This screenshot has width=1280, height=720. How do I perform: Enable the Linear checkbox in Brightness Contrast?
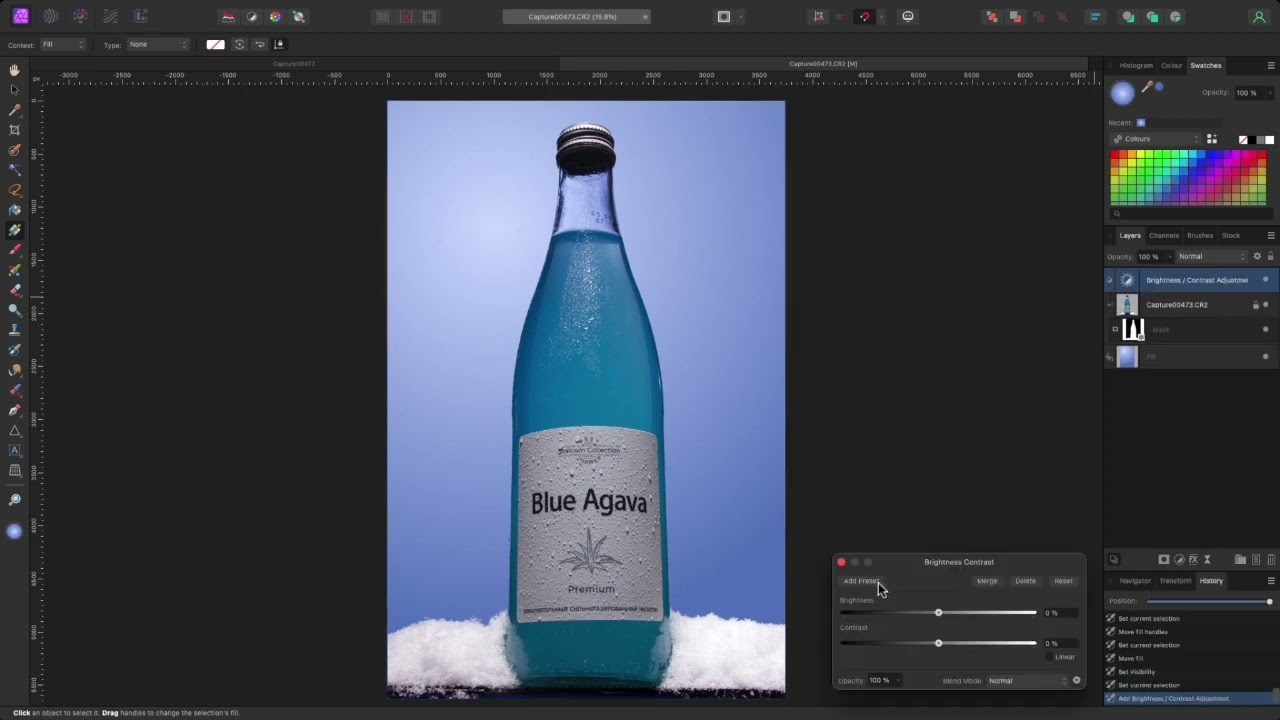pyautogui.click(x=1050, y=657)
